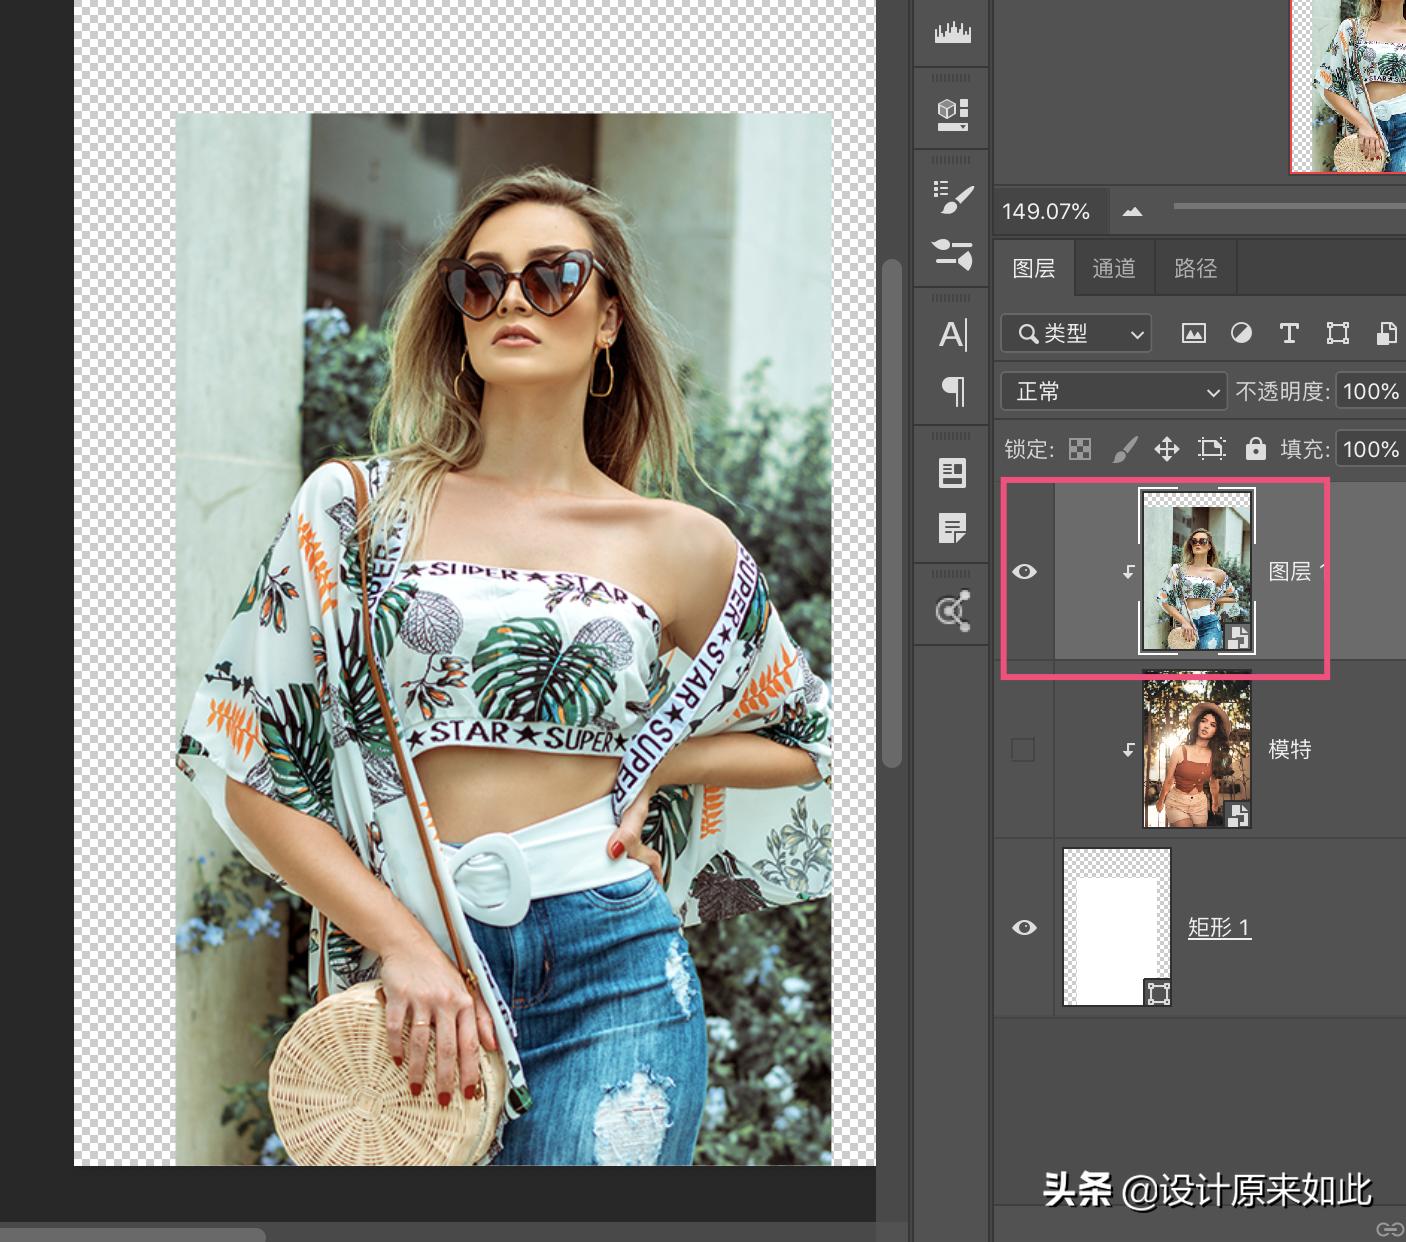Expand the 正常 blend mode dropdown
Screen dimensions: 1406x1242
pyautogui.click(x=1113, y=391)
